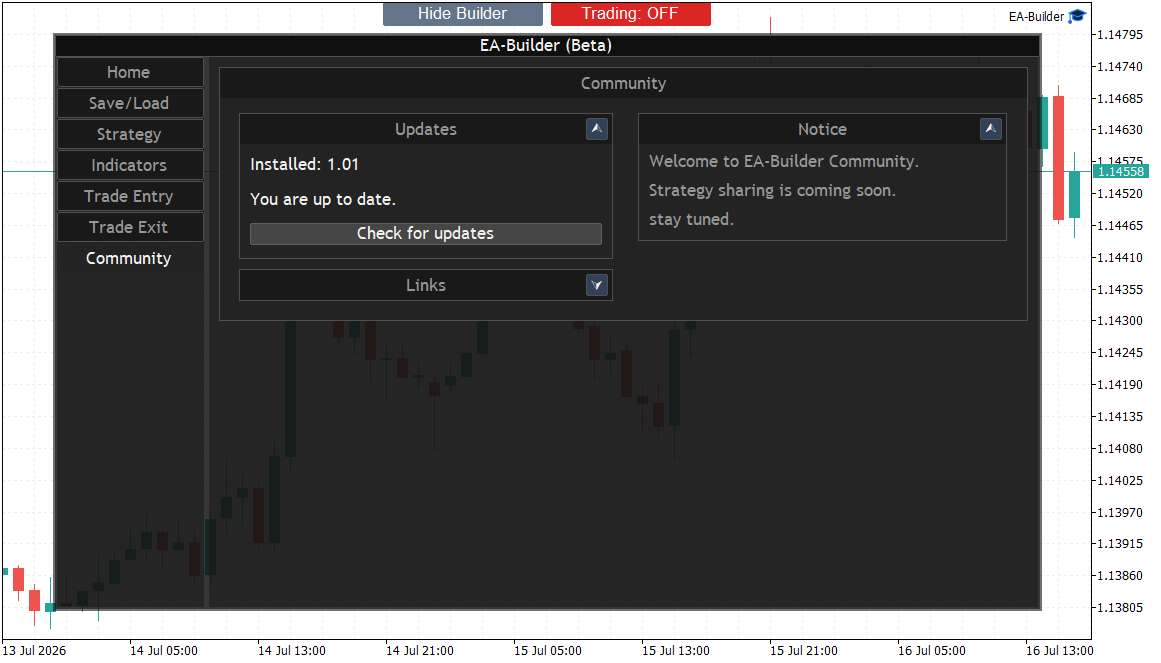Select the Community menu item
This screenshot has height=663, width=1161.
(130, 259)
